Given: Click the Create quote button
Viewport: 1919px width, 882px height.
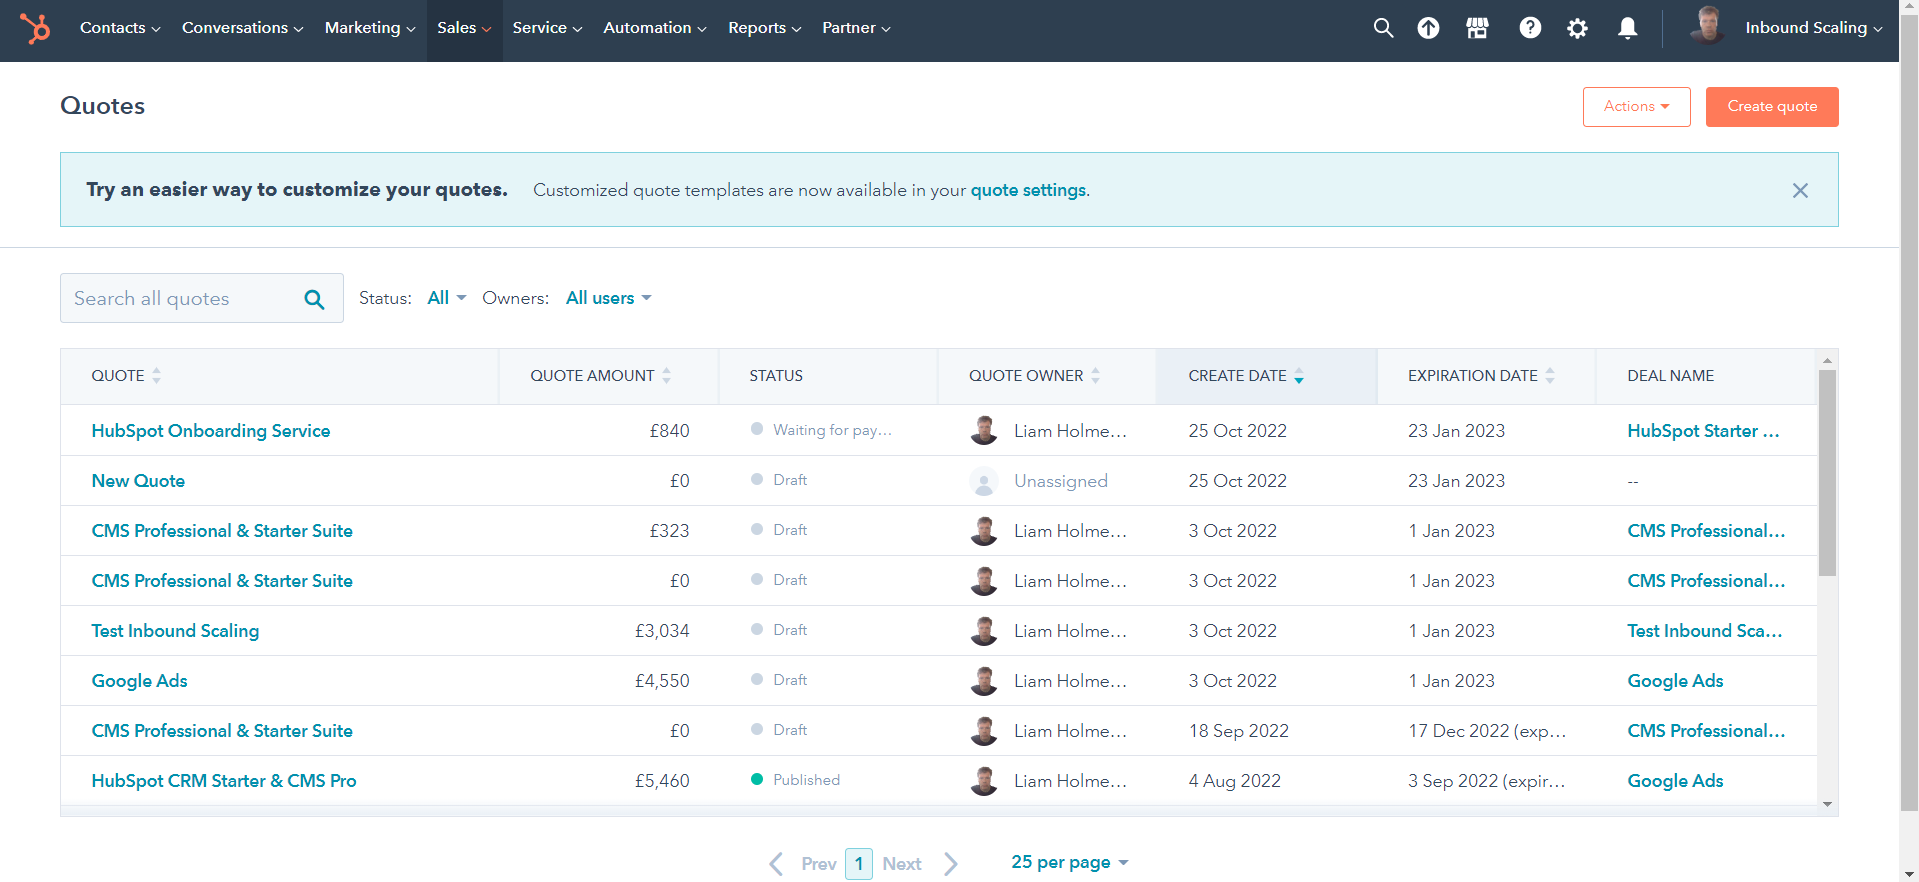Looking at the screenshot, I should pos(1771,107).
